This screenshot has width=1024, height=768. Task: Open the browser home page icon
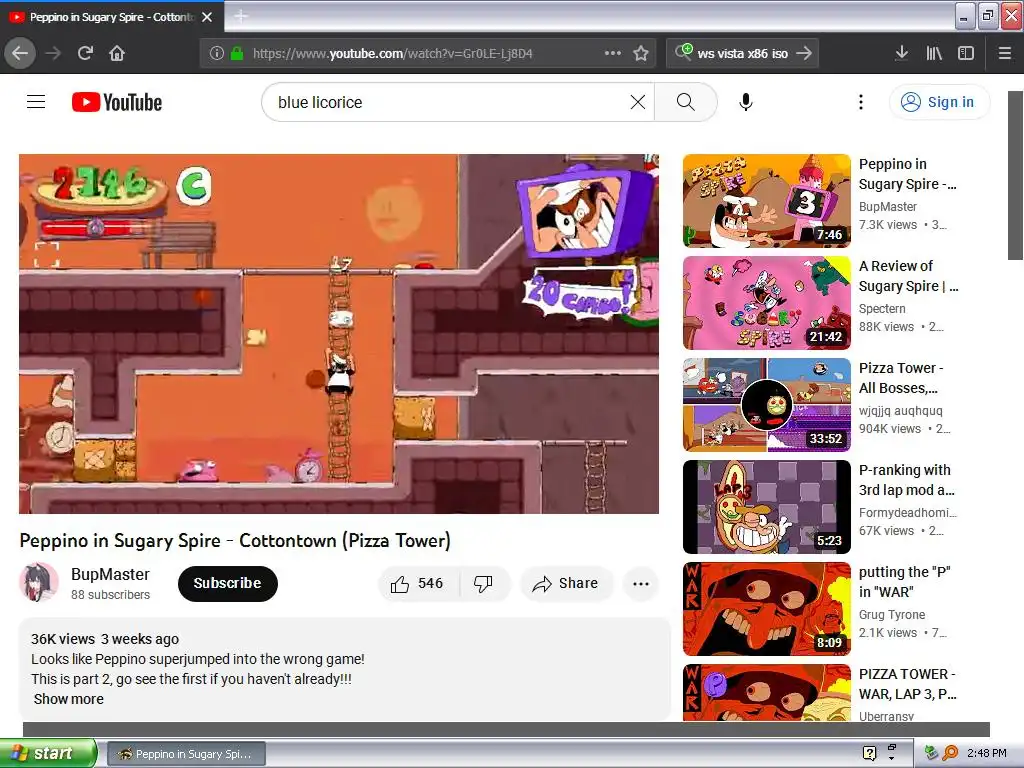point(117,53)
